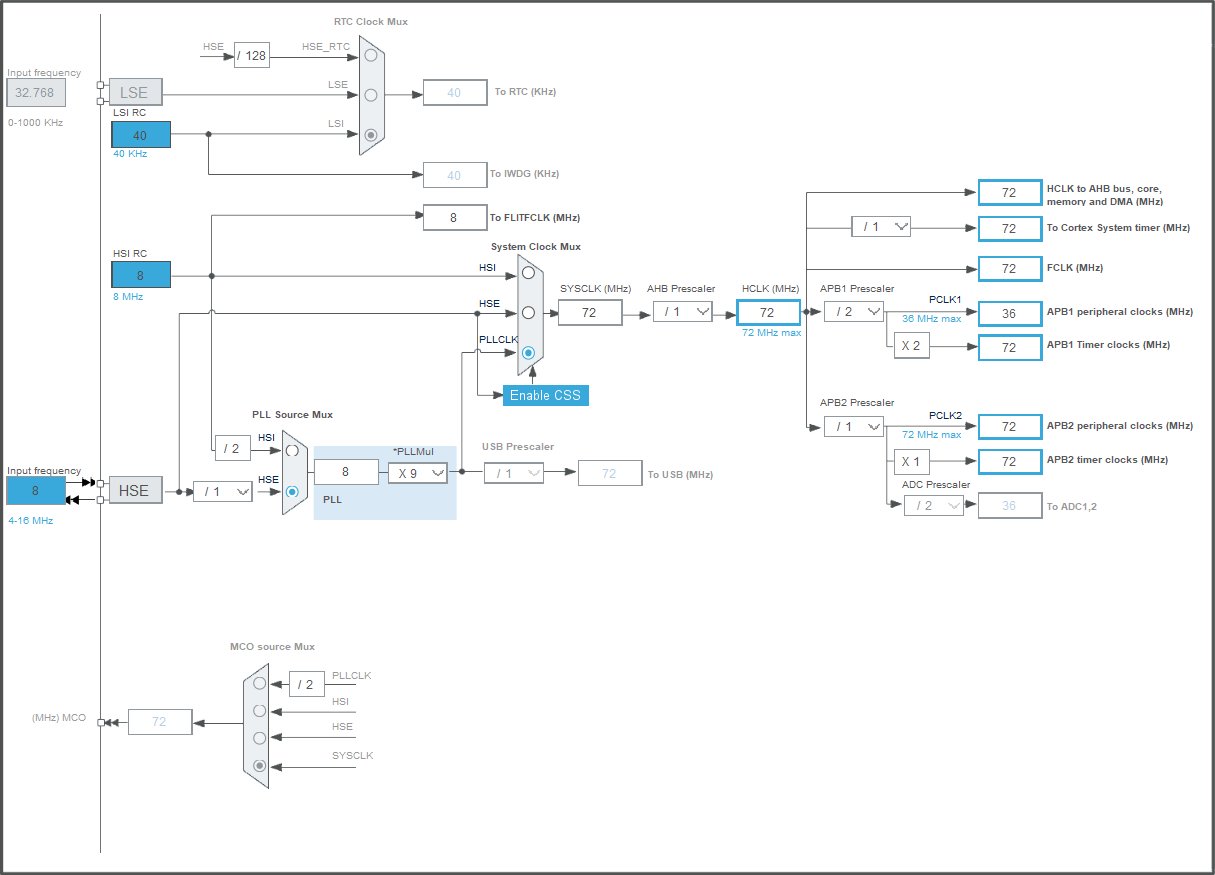Screen dimensions: 1215x875
Task: Click the X 1 APB2 timer multiplier box
Action: point(911,461)
